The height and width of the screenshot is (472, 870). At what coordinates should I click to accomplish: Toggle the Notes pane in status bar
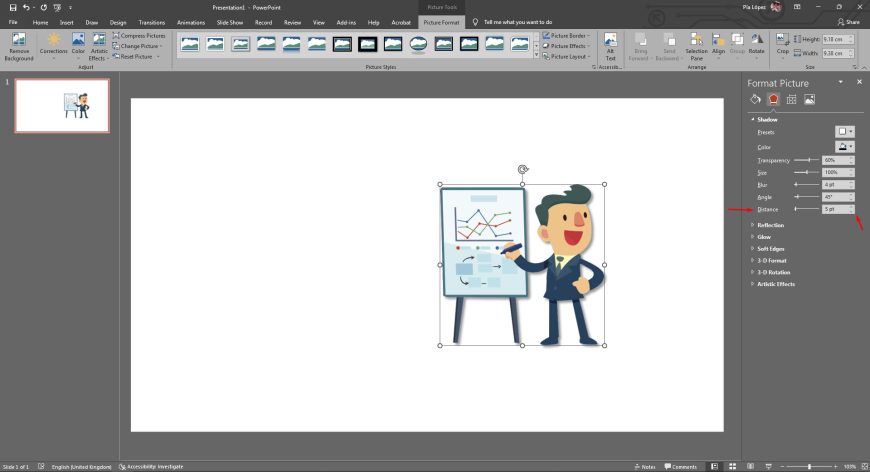click(x=645, y=466)
